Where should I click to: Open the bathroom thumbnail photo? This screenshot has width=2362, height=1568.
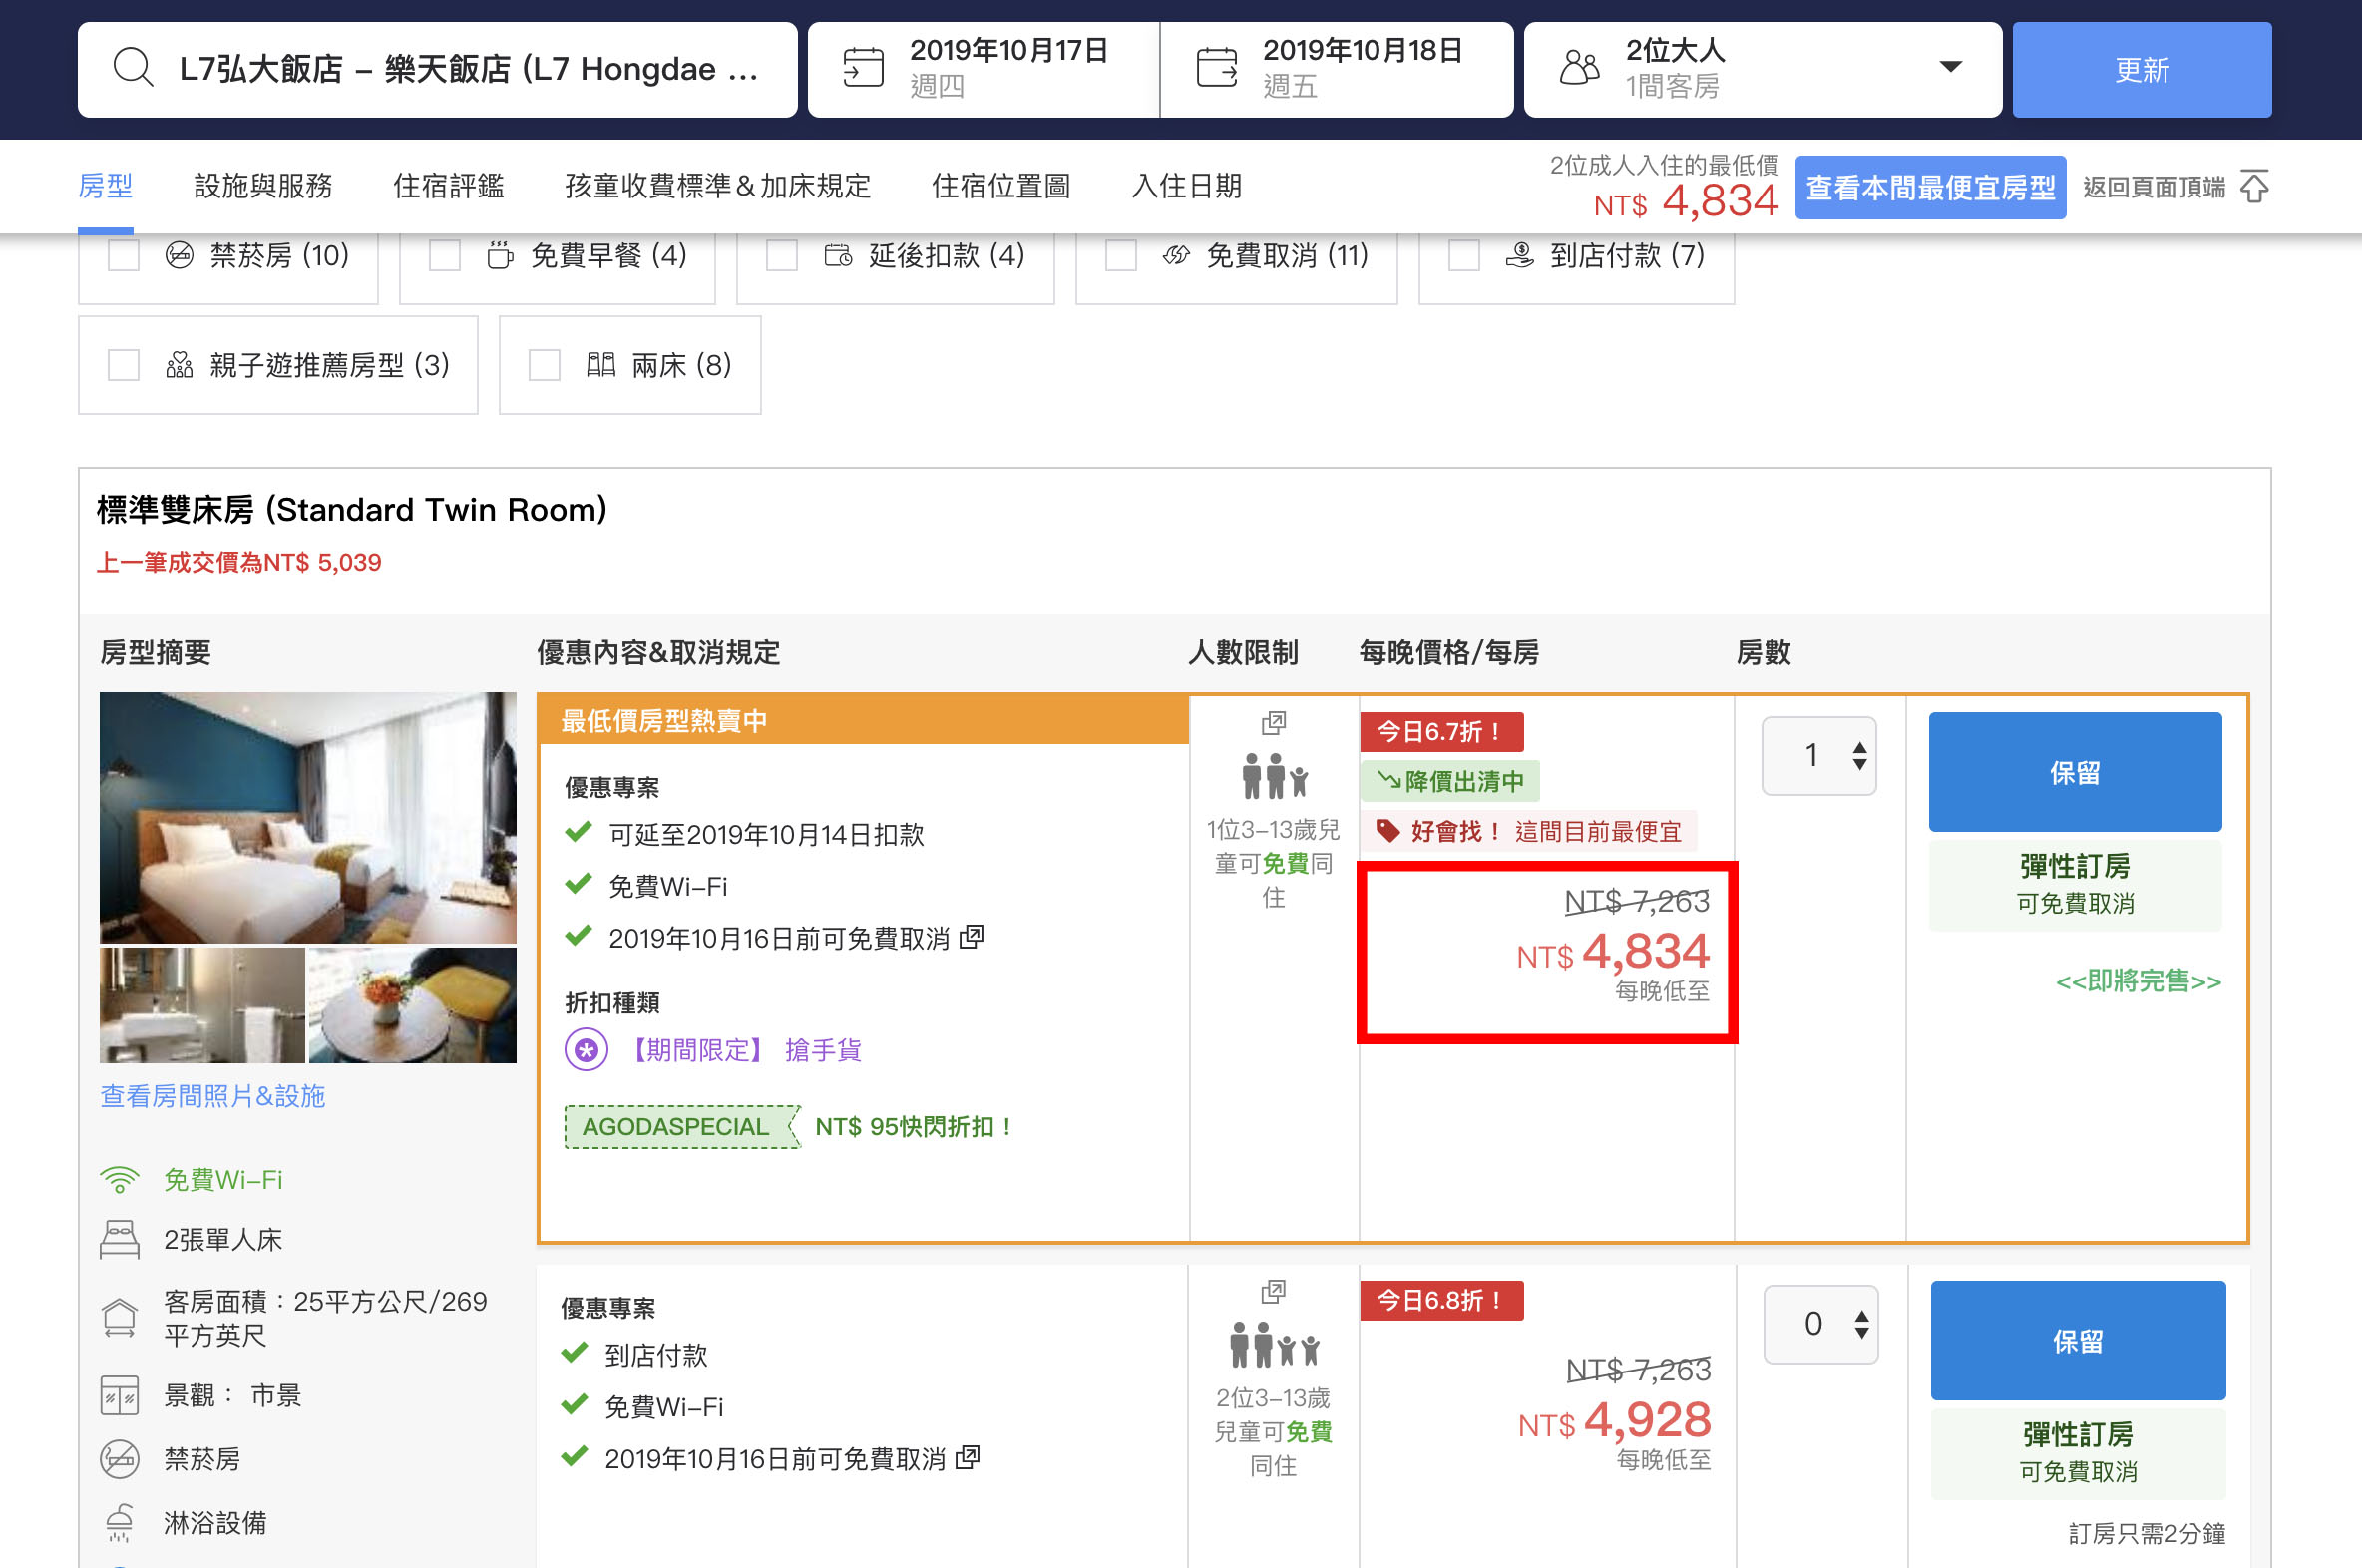202,1005
